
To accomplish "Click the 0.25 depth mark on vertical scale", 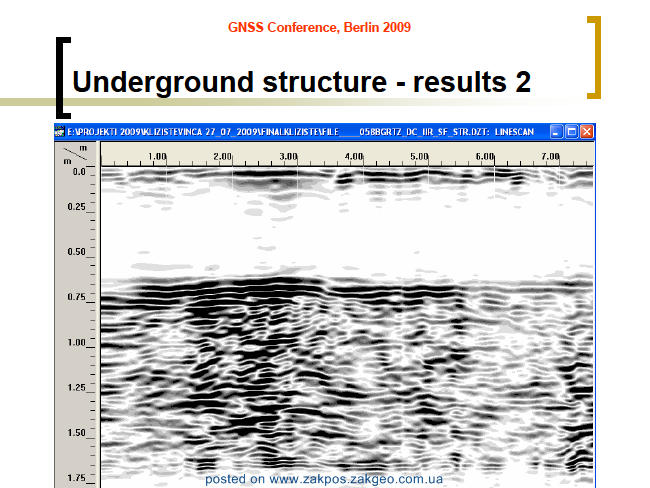I will coord(76,206).
